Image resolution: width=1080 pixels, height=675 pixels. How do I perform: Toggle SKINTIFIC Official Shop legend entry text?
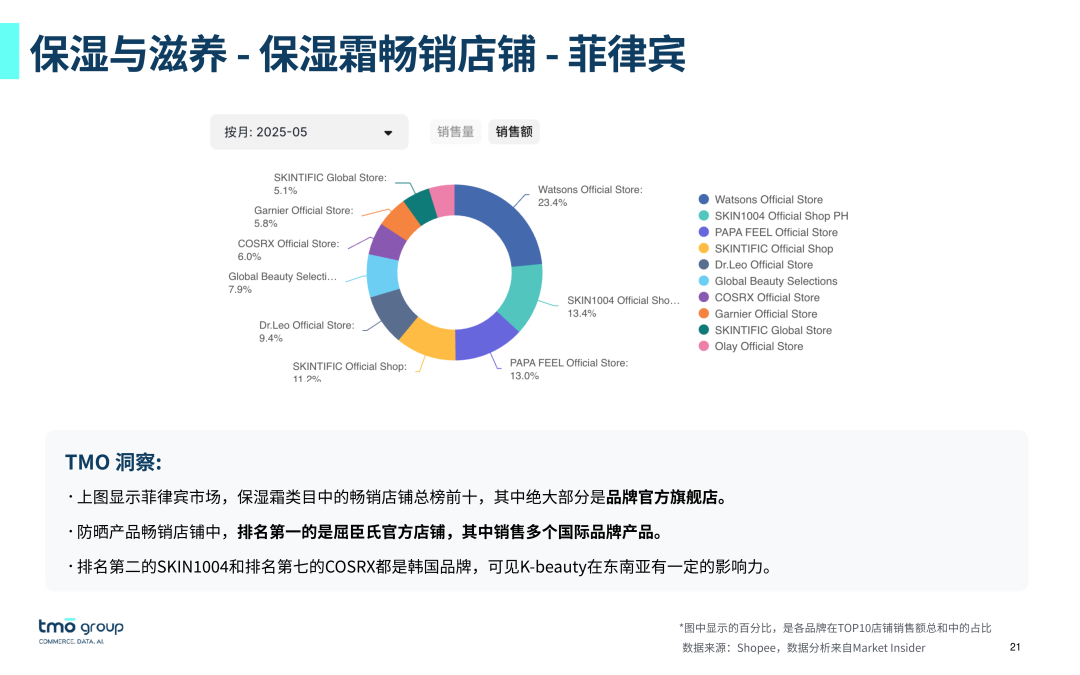point(773,249)
